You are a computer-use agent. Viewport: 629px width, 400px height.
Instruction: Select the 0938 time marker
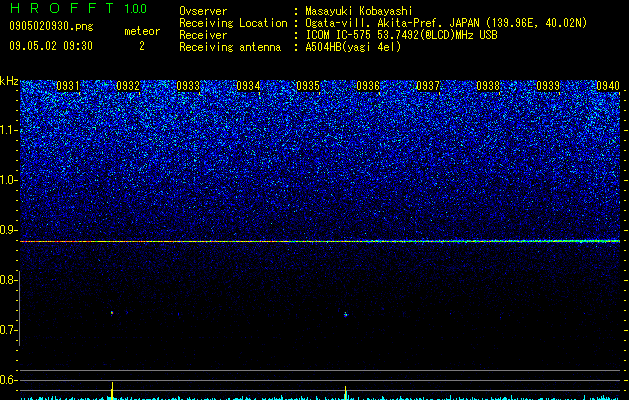[x=488, y=86]
